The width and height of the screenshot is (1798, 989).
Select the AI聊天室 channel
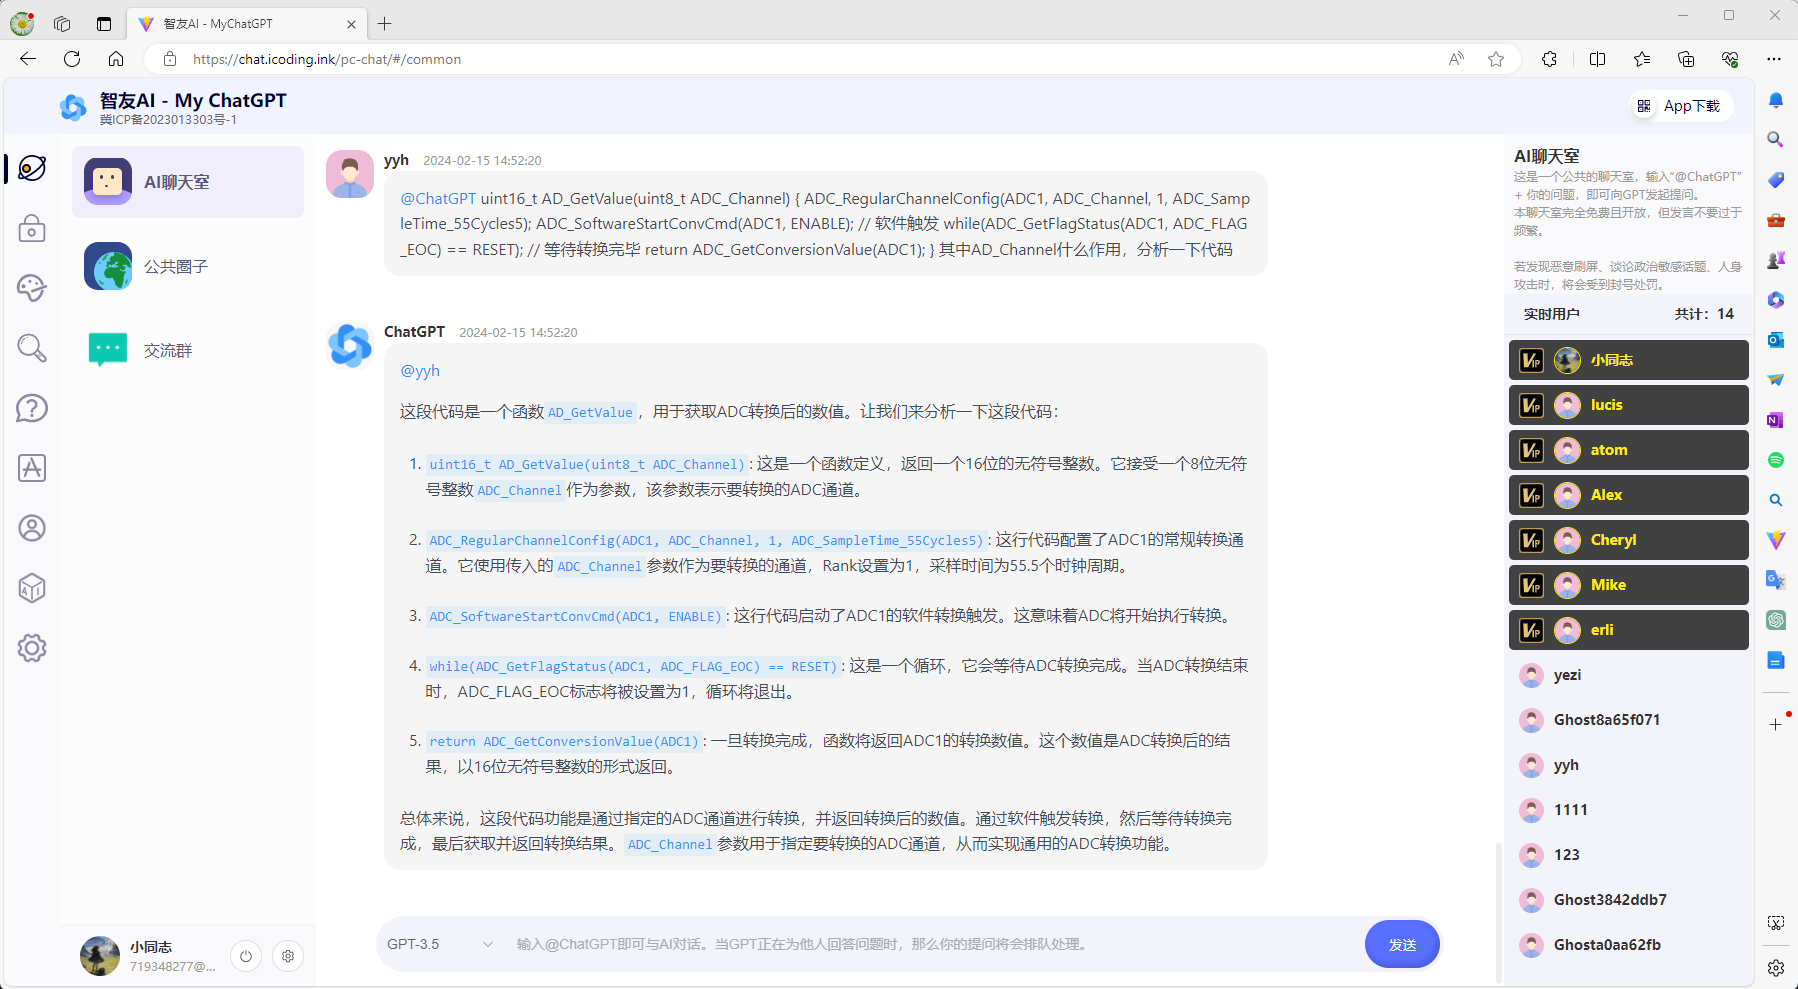pos(188,182)
